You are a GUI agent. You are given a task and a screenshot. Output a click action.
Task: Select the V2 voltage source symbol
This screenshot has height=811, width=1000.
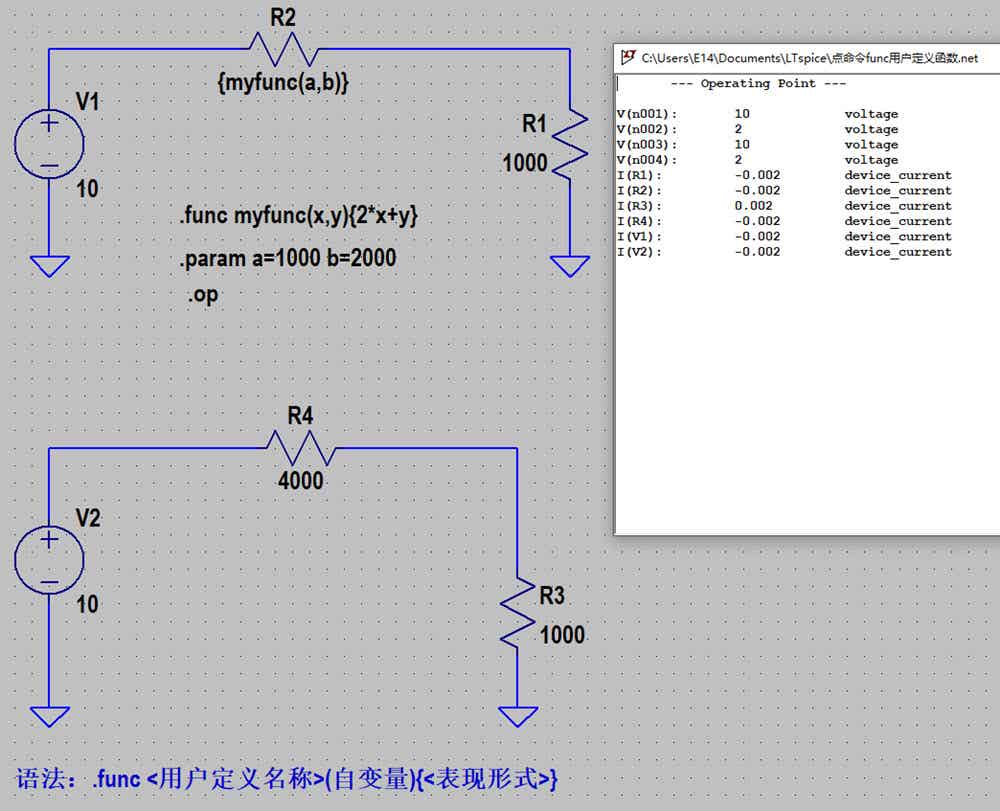(x=49, y=560)
